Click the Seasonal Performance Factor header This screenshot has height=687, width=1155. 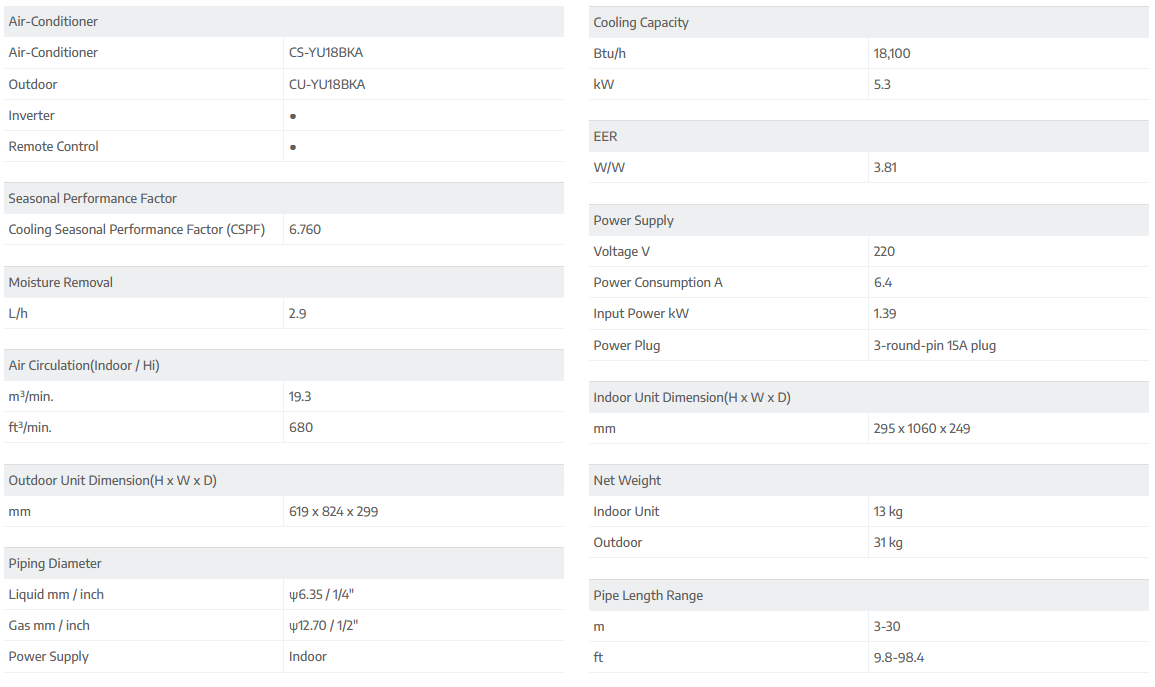pyautogui.click(x=93, y=198)
